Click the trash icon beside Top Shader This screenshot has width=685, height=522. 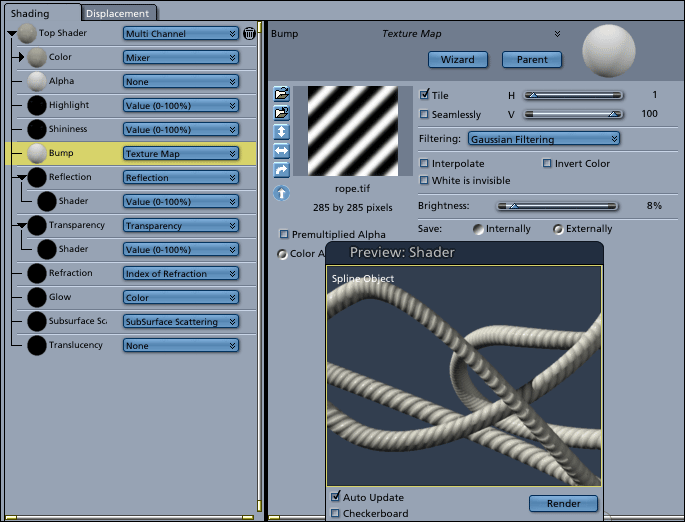(249, 33)
